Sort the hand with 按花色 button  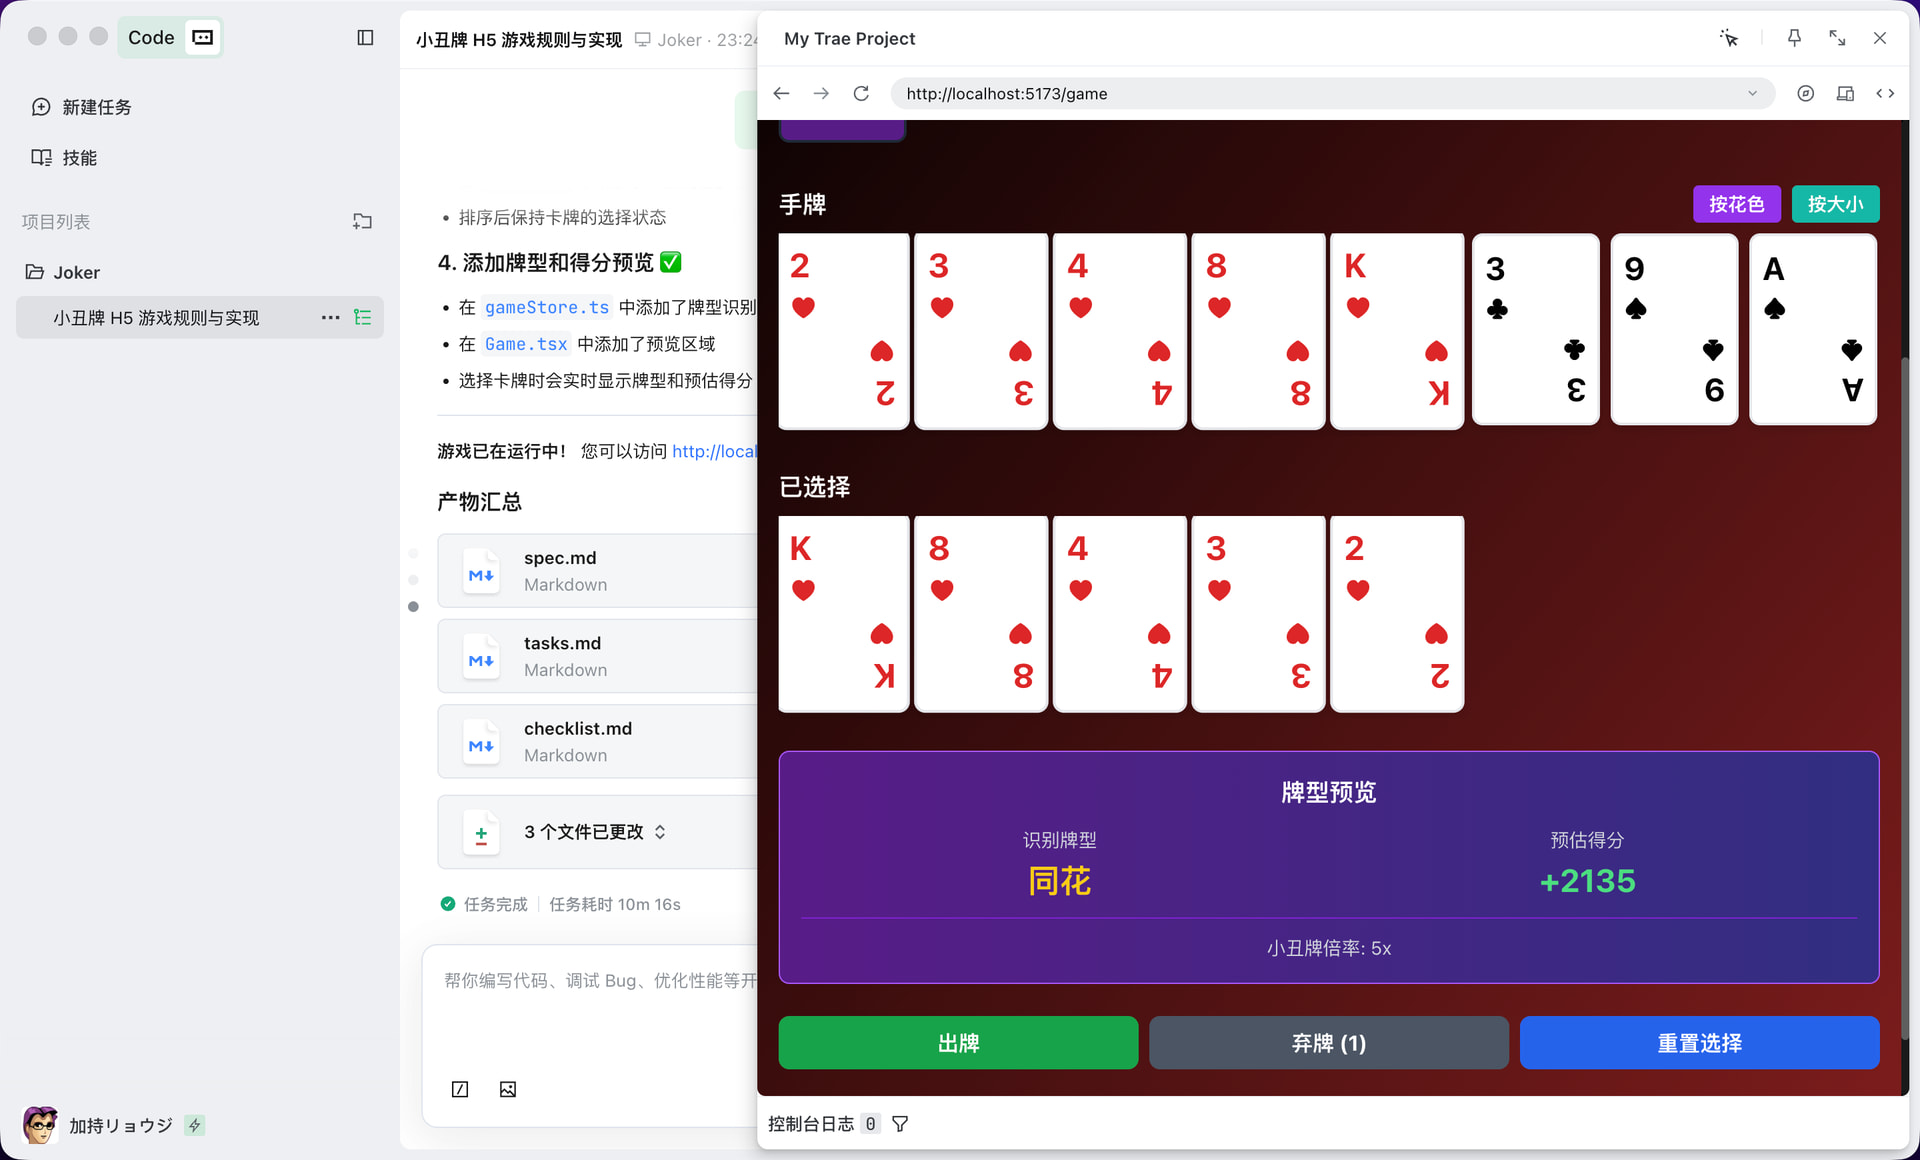click(1736, 204)
